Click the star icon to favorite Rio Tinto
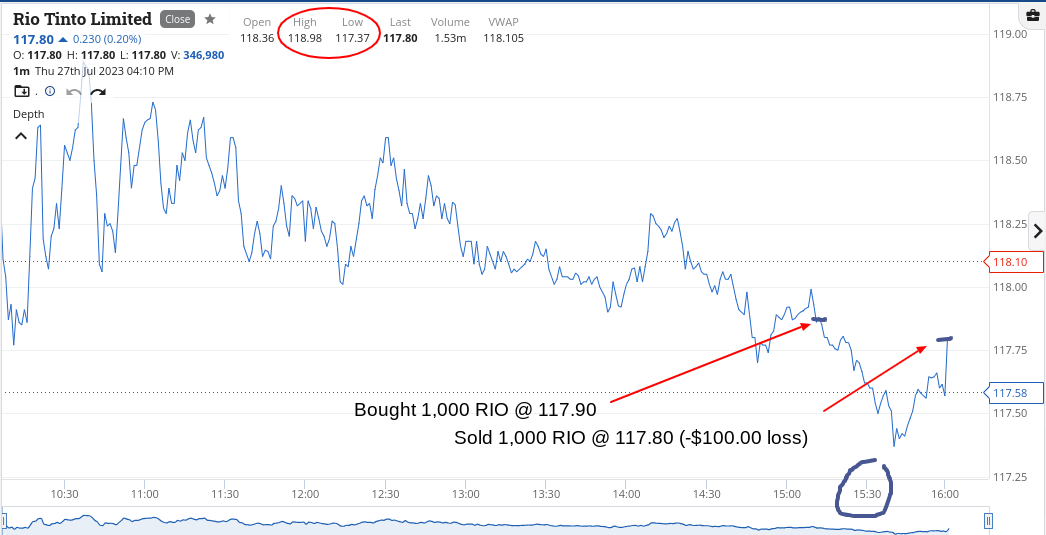 [x=209, y=19]
